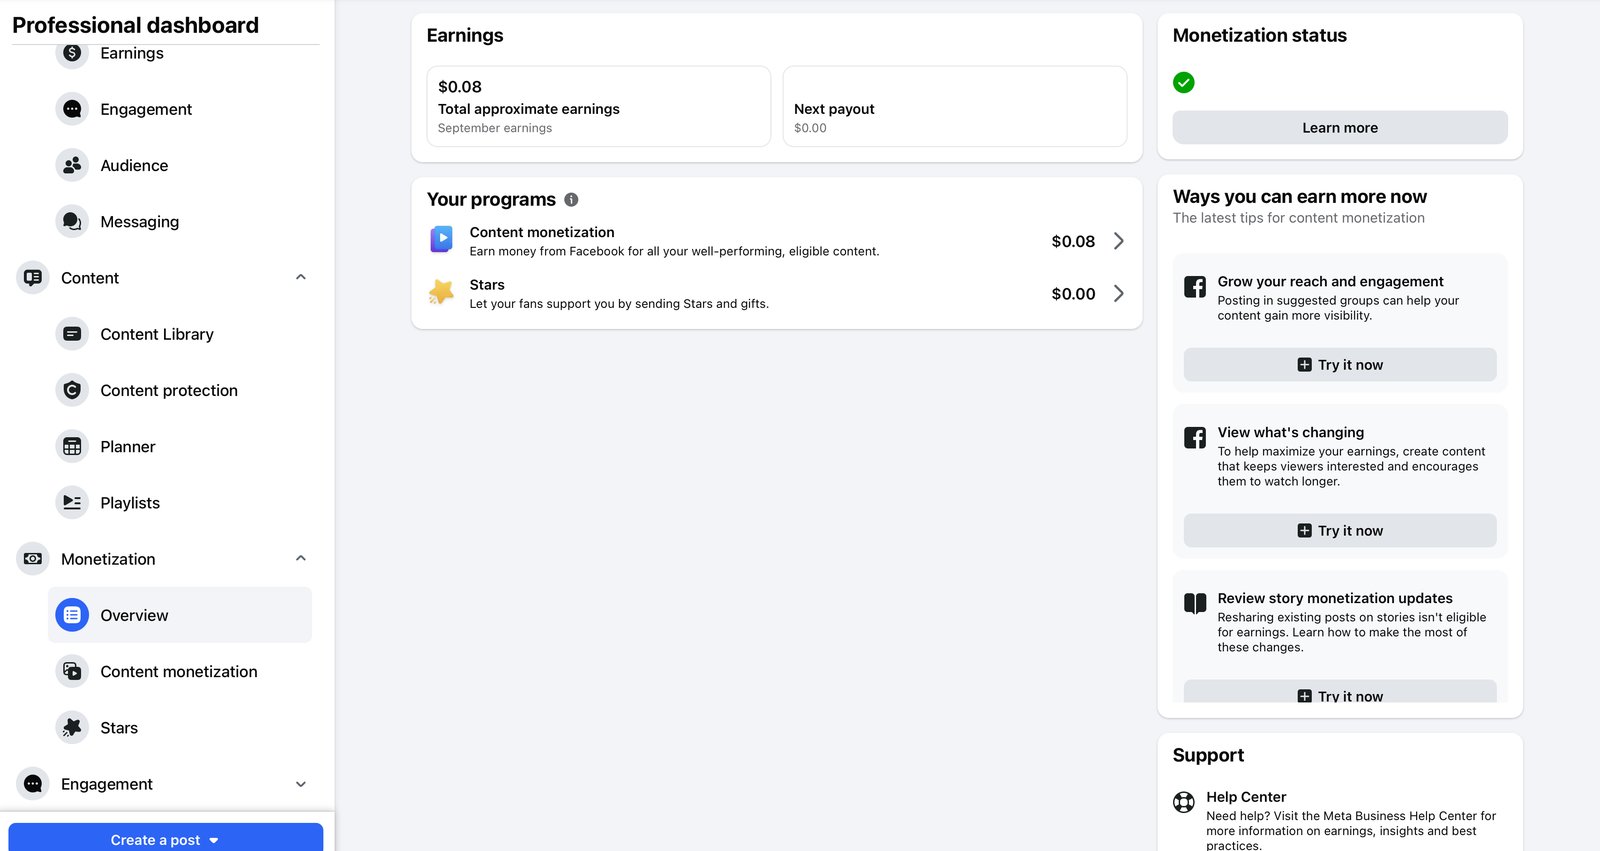The width and height of the screenshot is (1600, 851).
Task: Click 'Professional dashboard' heading
Action: 136,25
